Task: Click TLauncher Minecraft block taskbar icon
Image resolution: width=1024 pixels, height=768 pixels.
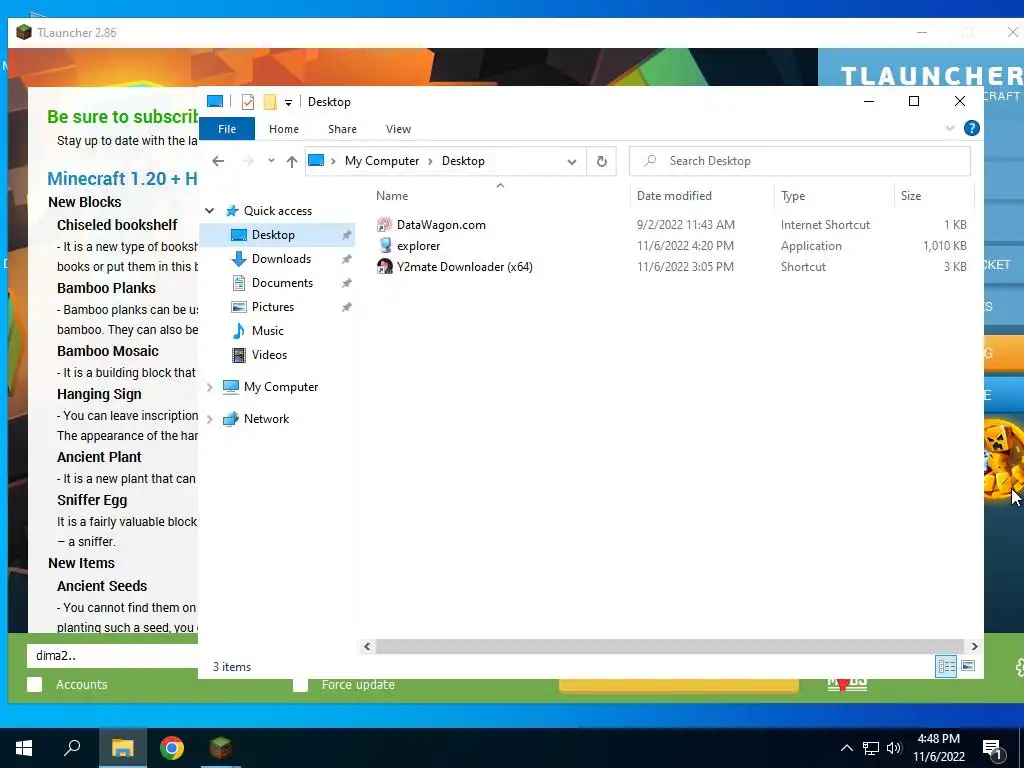Action: (x=220, y=748)
